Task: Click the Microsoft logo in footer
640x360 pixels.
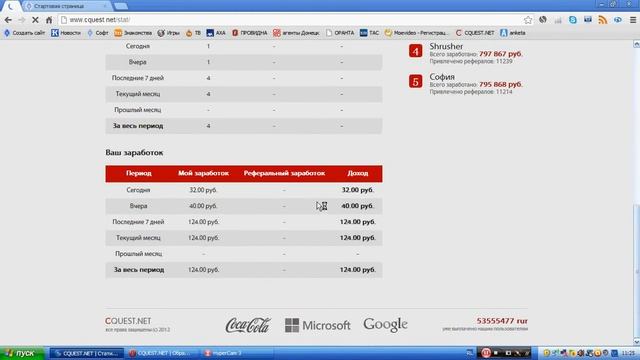Action: [x=318, y=325]
